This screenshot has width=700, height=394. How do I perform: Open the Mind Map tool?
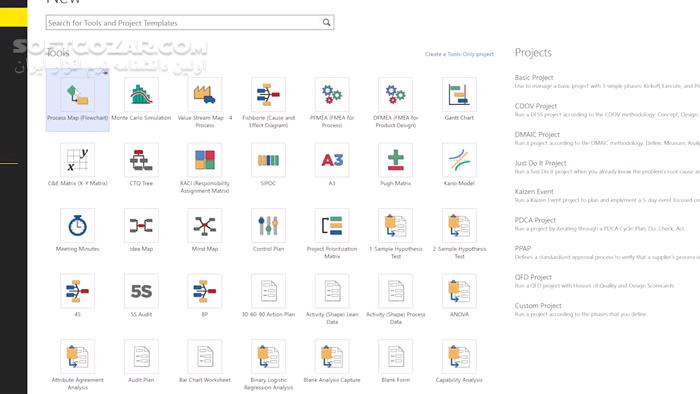pos(205,226)
